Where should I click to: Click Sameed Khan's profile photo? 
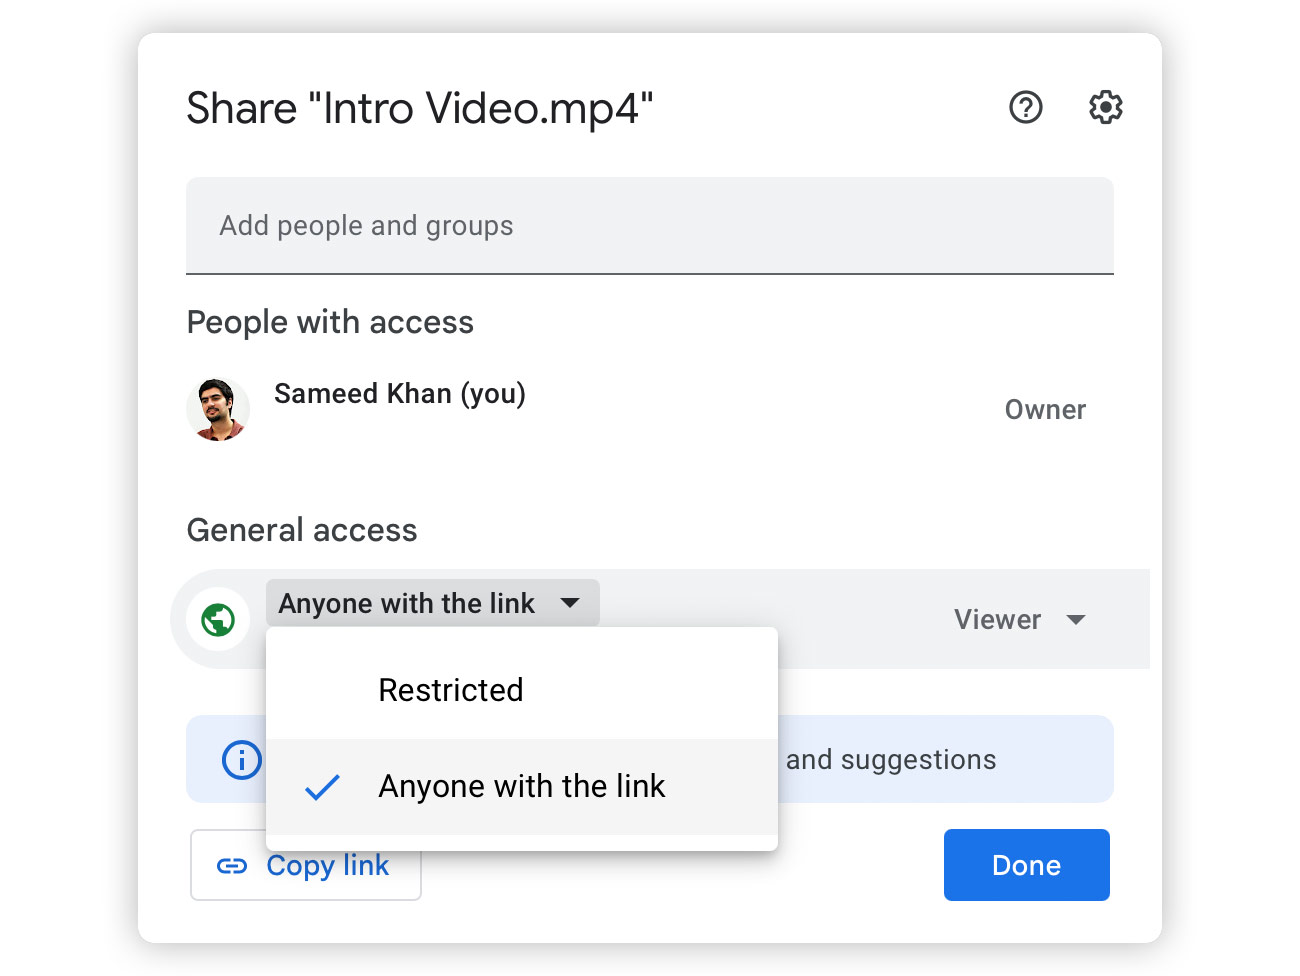[218, 410]
